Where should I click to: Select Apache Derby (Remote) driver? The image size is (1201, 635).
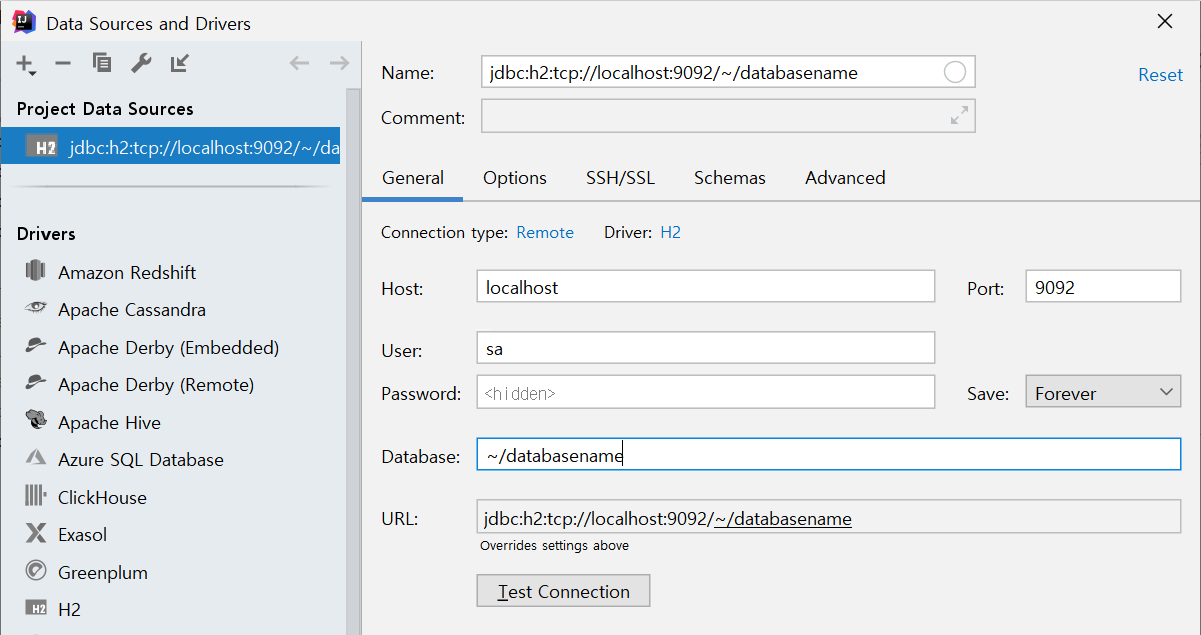pos(156,384)
